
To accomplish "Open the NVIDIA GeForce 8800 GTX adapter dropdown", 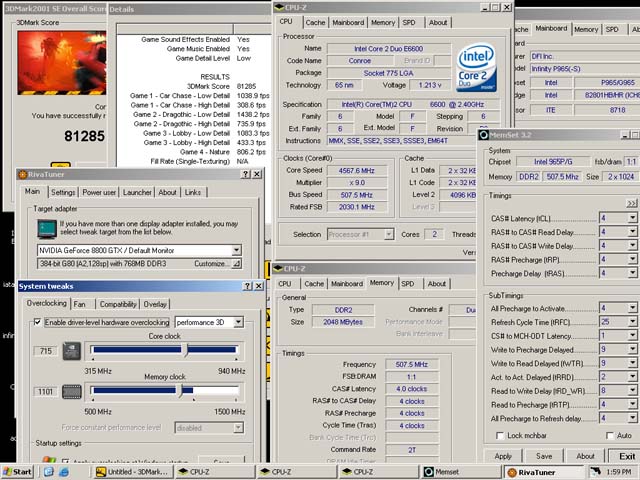I will click(236, 250).
